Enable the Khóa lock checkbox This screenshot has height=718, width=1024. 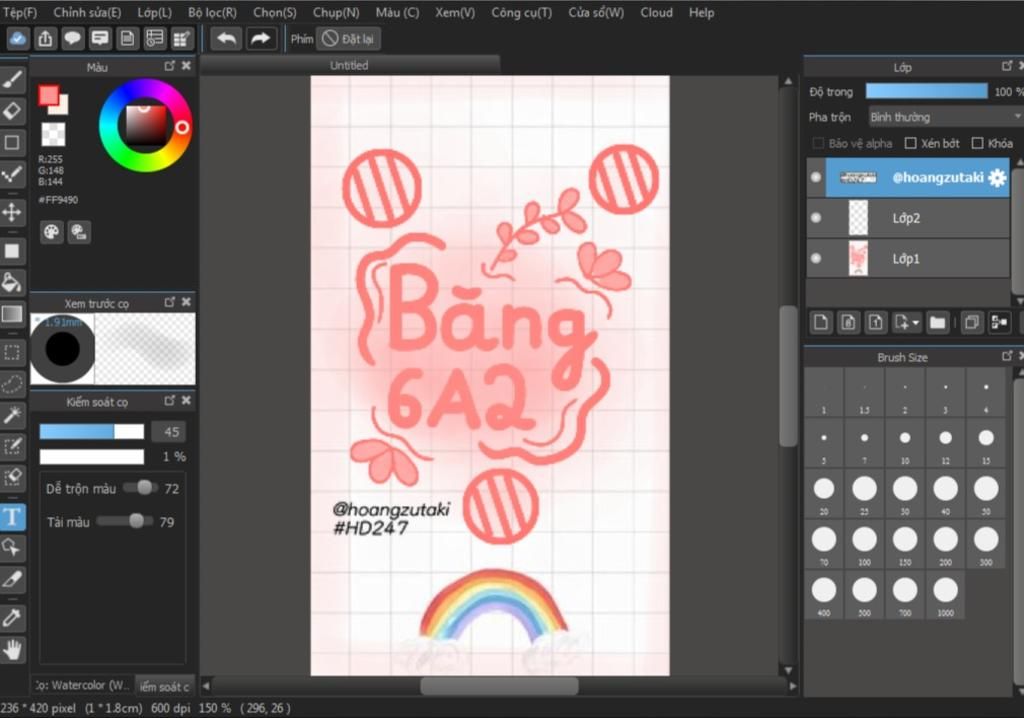(977, 143)
